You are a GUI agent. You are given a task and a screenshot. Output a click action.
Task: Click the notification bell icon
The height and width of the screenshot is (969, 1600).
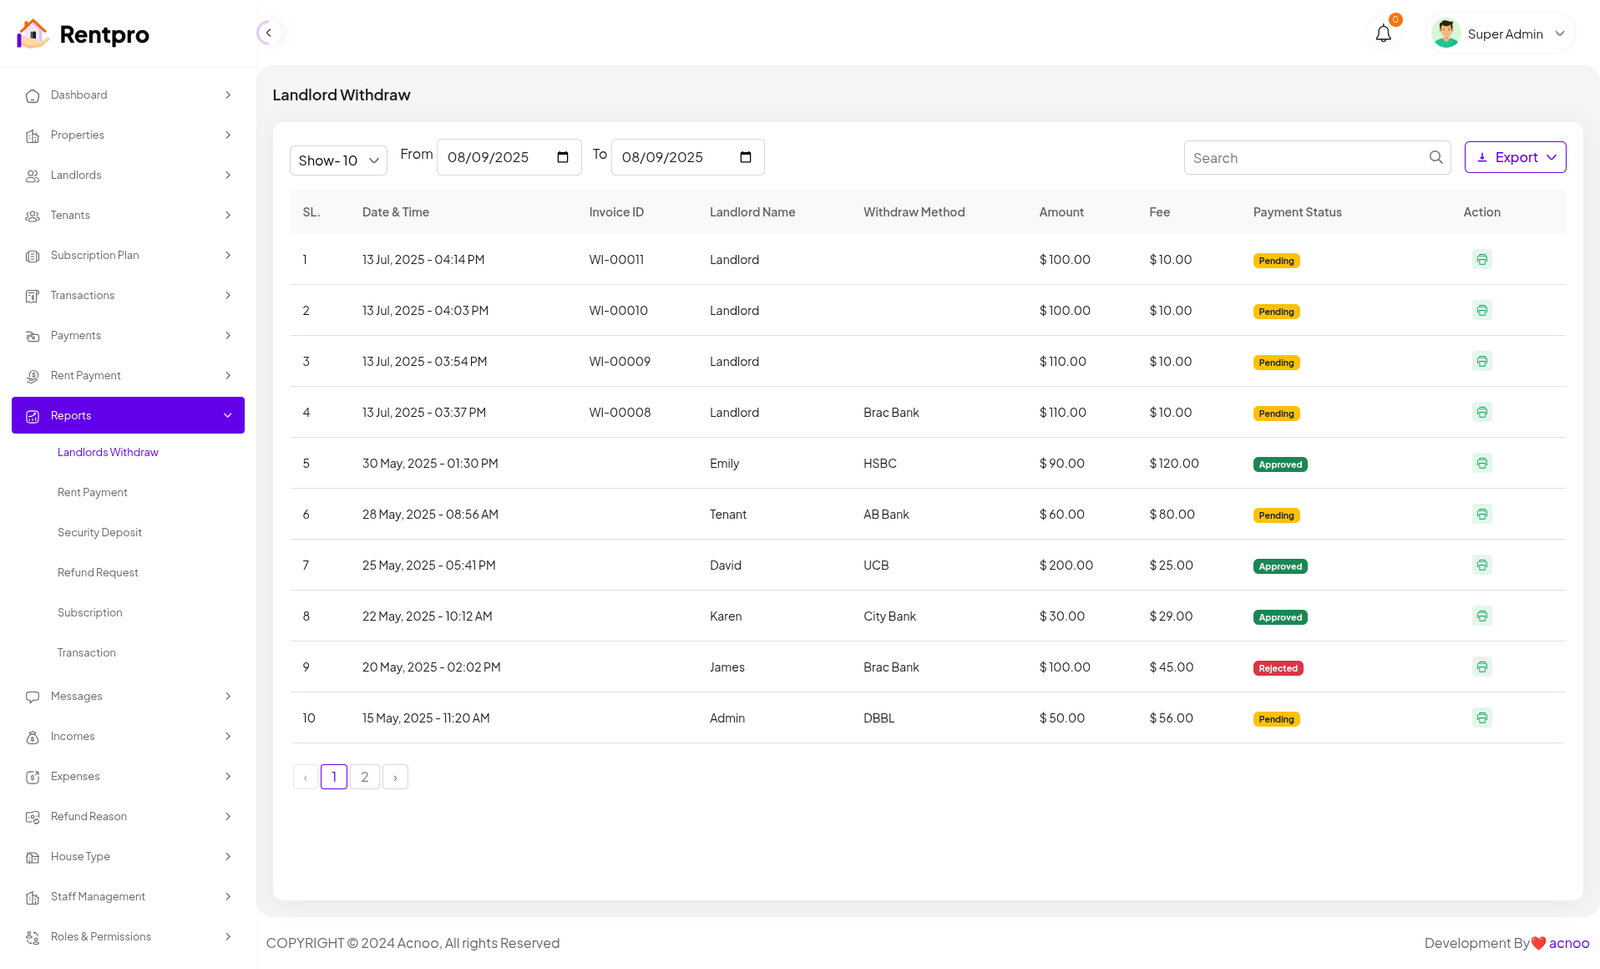[1383, 34]
